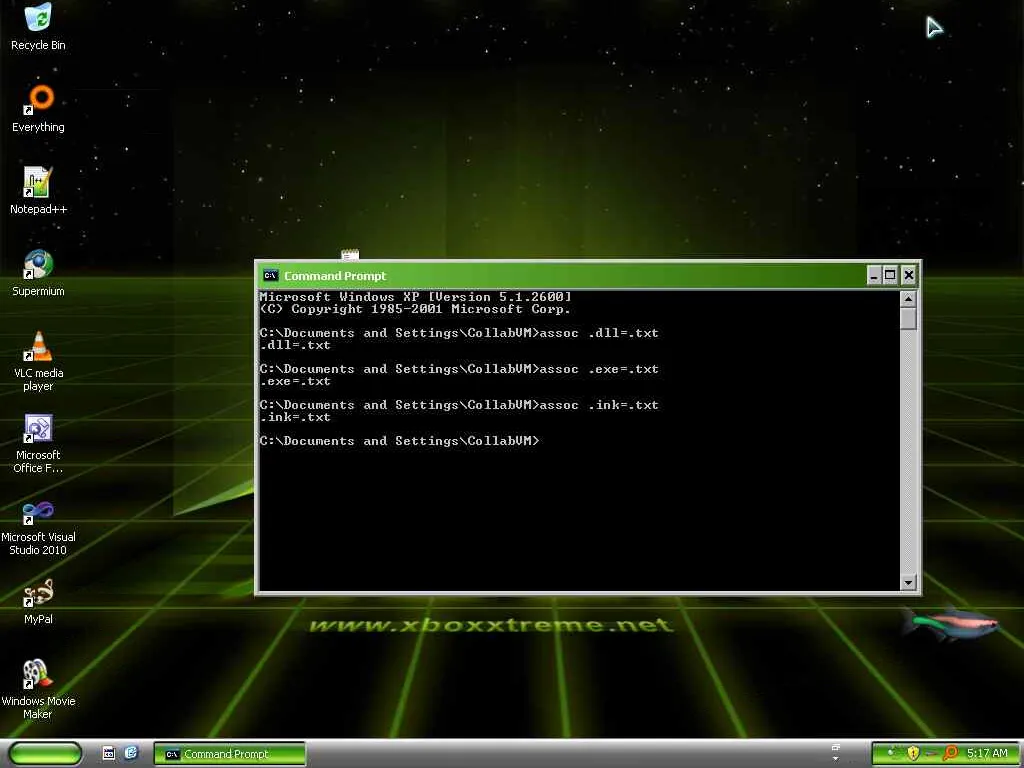Click the "assoc .ink=.txt" command line
This screenshot has width=1024, height=768.
pyautogui.click(x=459, y=405)
